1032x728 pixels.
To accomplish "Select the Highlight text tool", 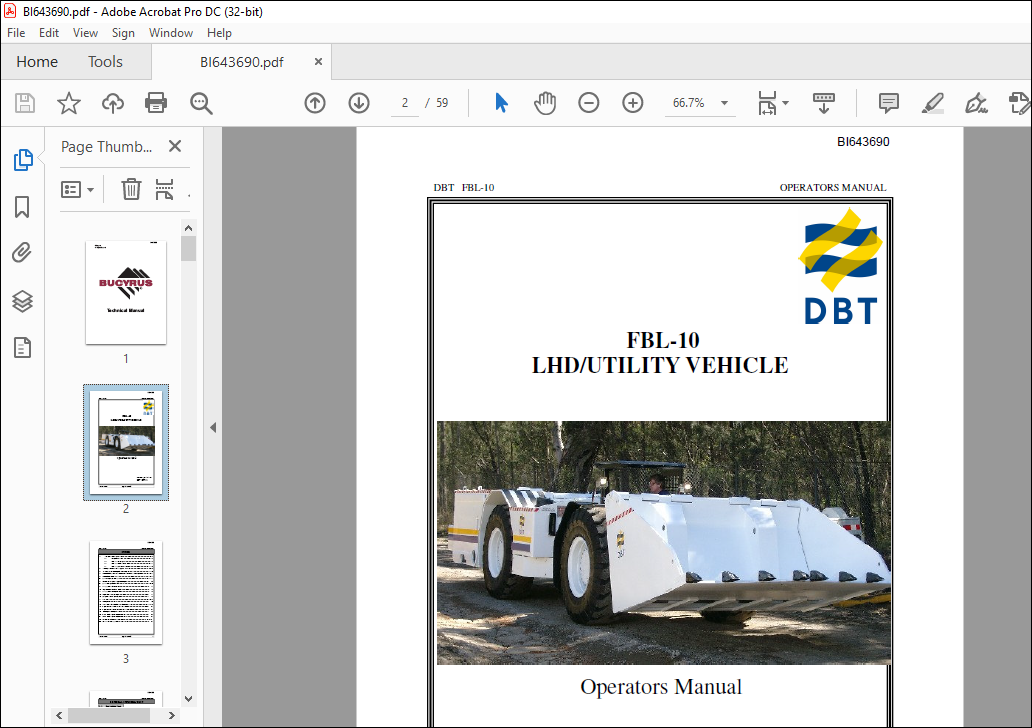I will click(933, 103).
